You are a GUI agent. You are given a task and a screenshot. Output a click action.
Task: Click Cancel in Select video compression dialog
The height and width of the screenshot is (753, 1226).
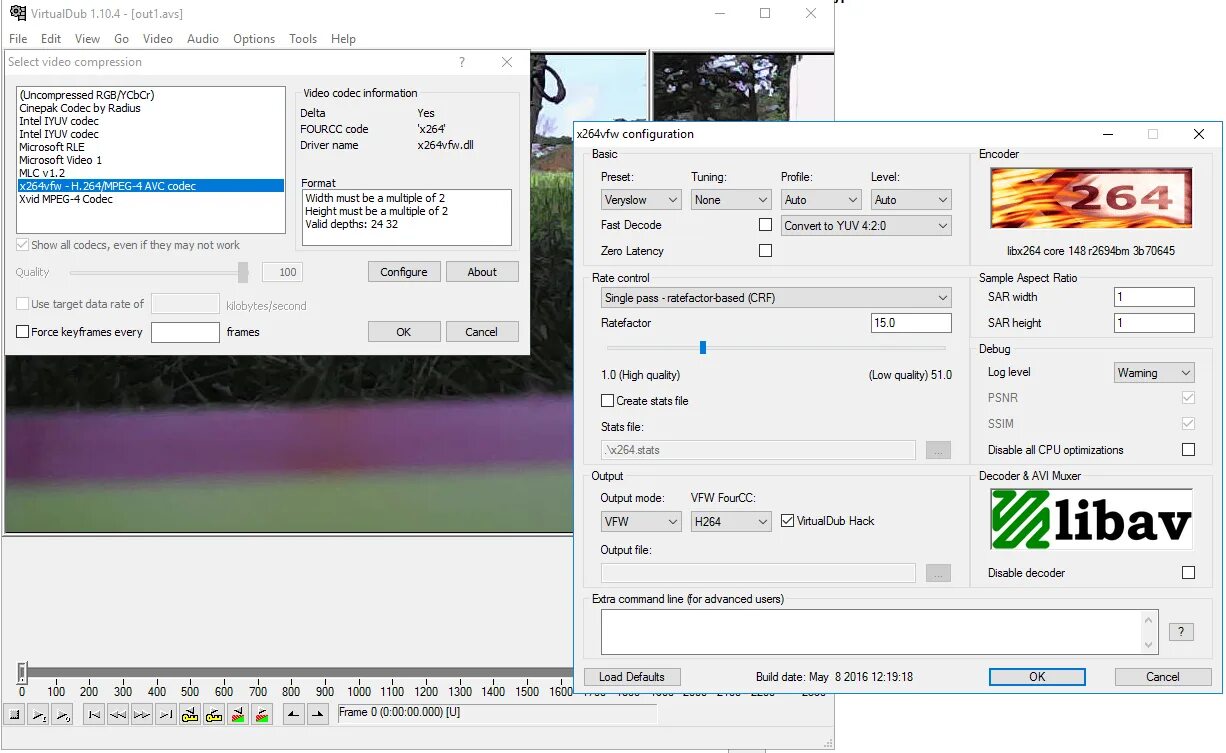point(482,332)
